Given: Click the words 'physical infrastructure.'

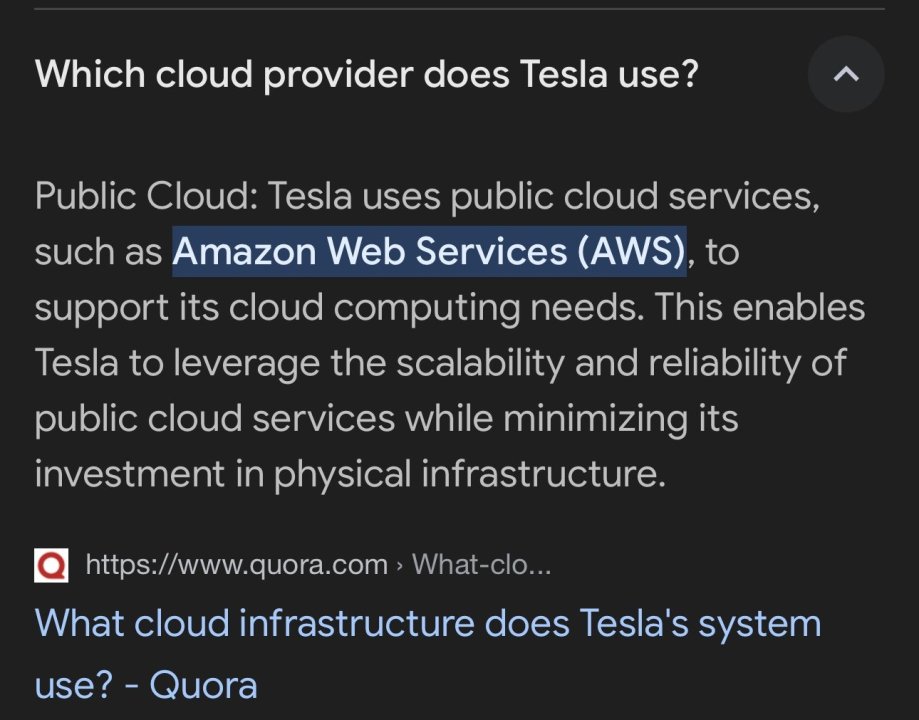Looking at the screenshot, I should 470,473.
